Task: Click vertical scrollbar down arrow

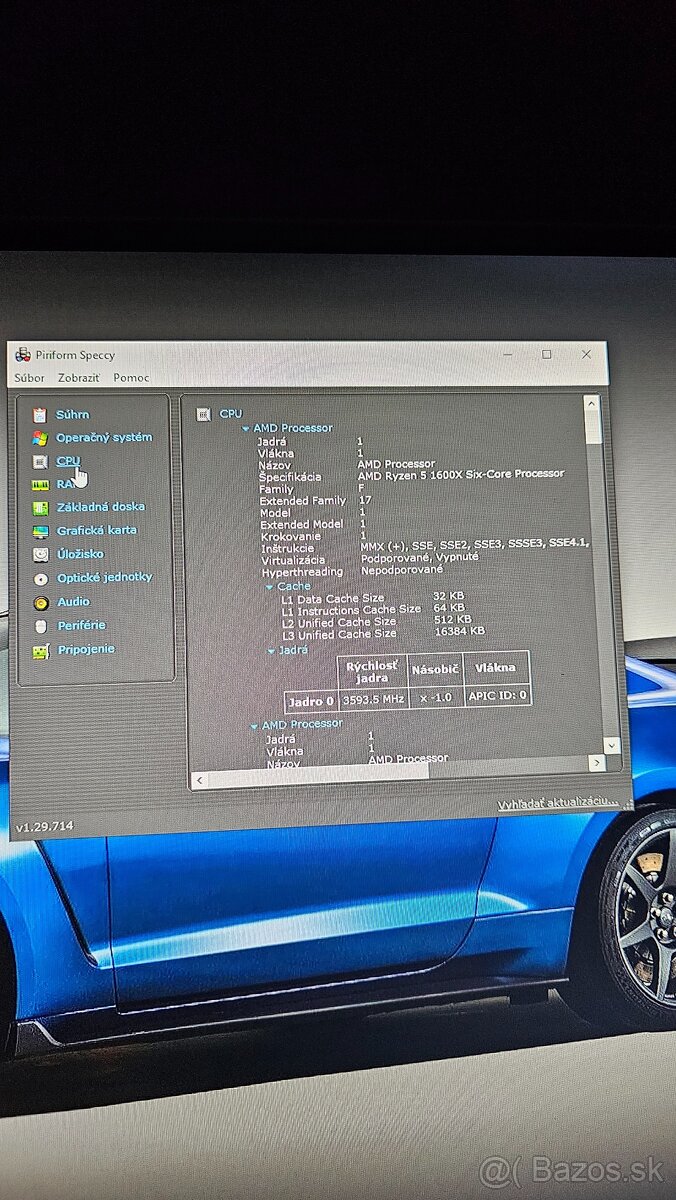Action: [x=612, y=745]
